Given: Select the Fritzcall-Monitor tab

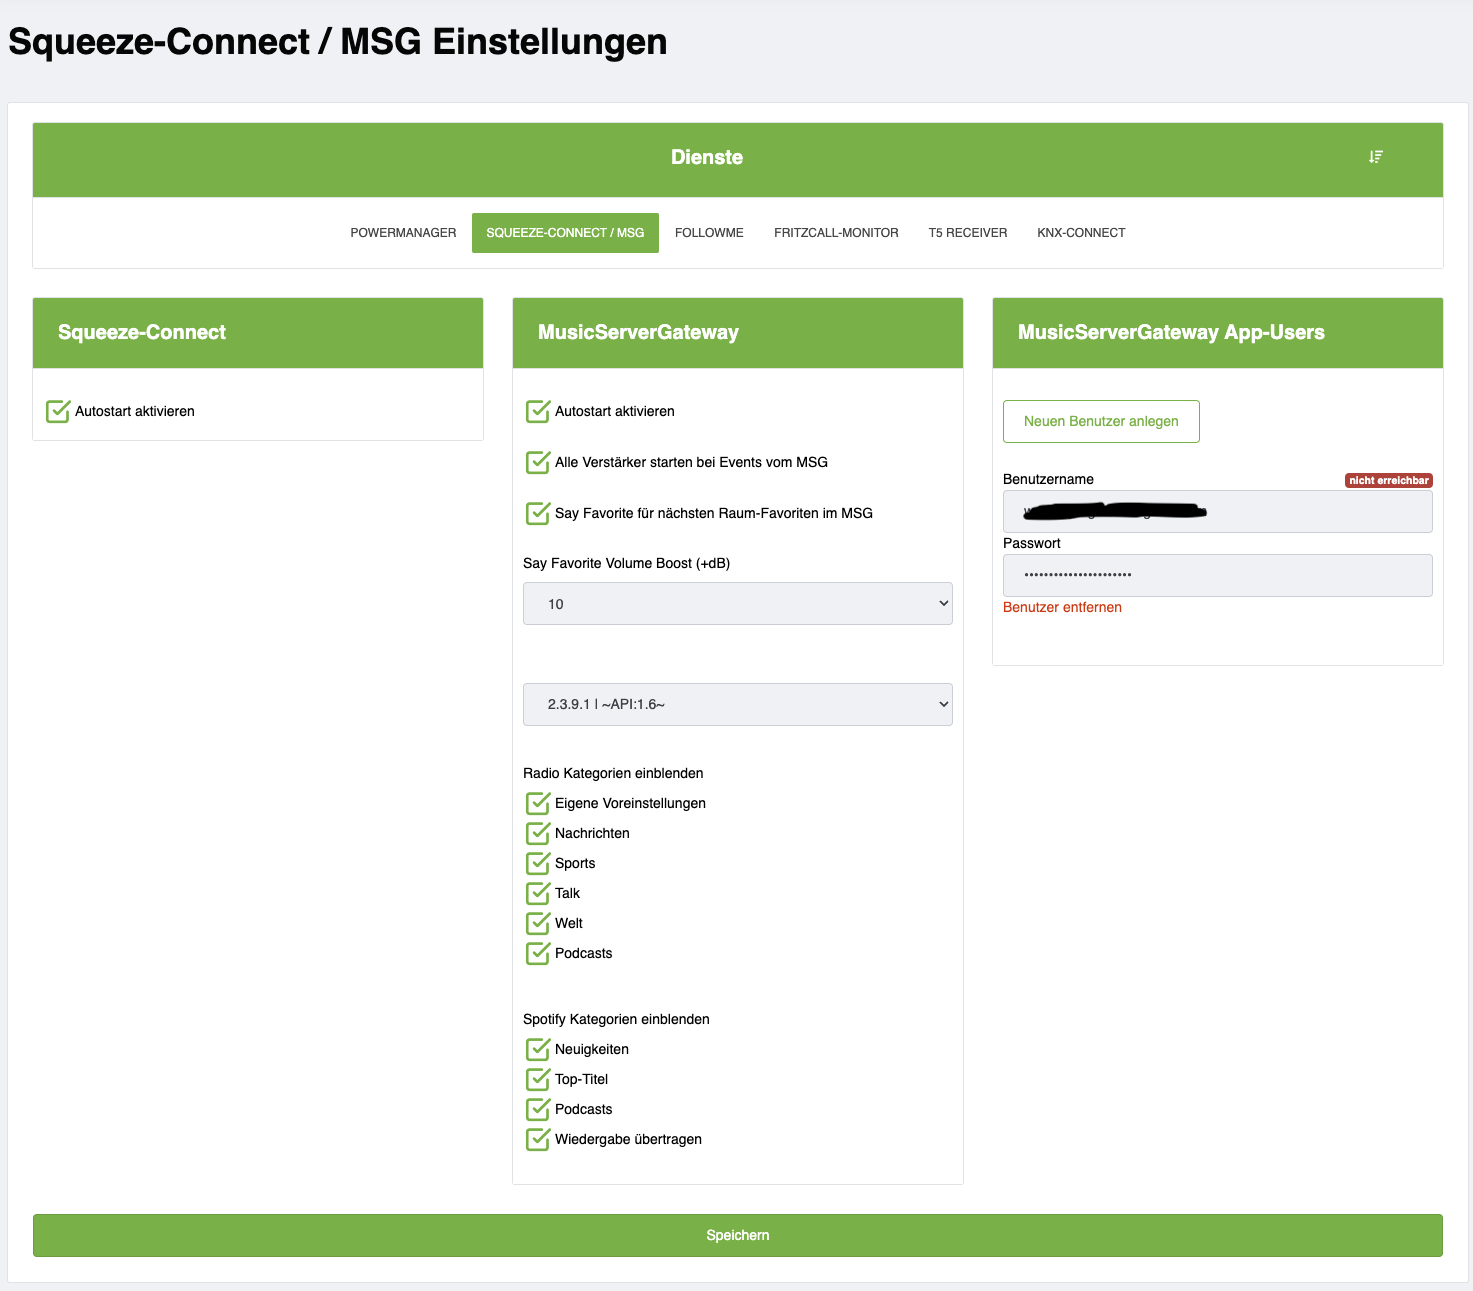Looking at the screenshot, I should pyautogui.click(x=836, y=233).
